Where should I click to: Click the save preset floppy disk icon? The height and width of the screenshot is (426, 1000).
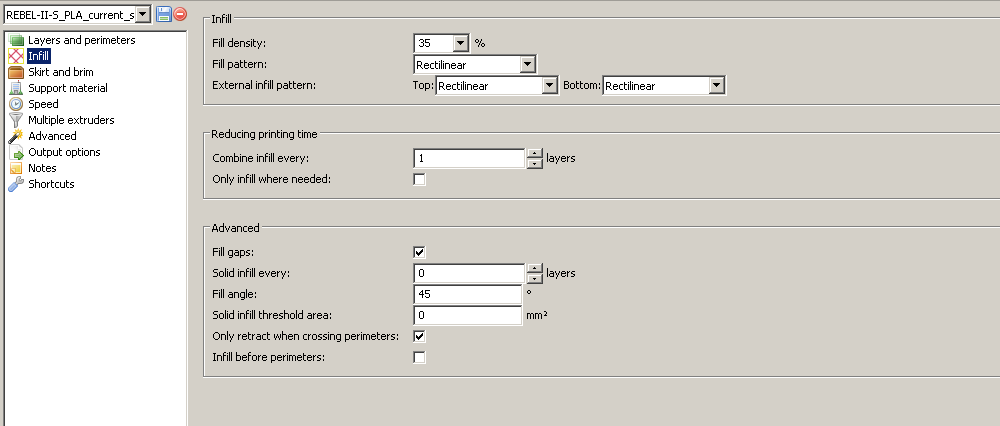163,14
